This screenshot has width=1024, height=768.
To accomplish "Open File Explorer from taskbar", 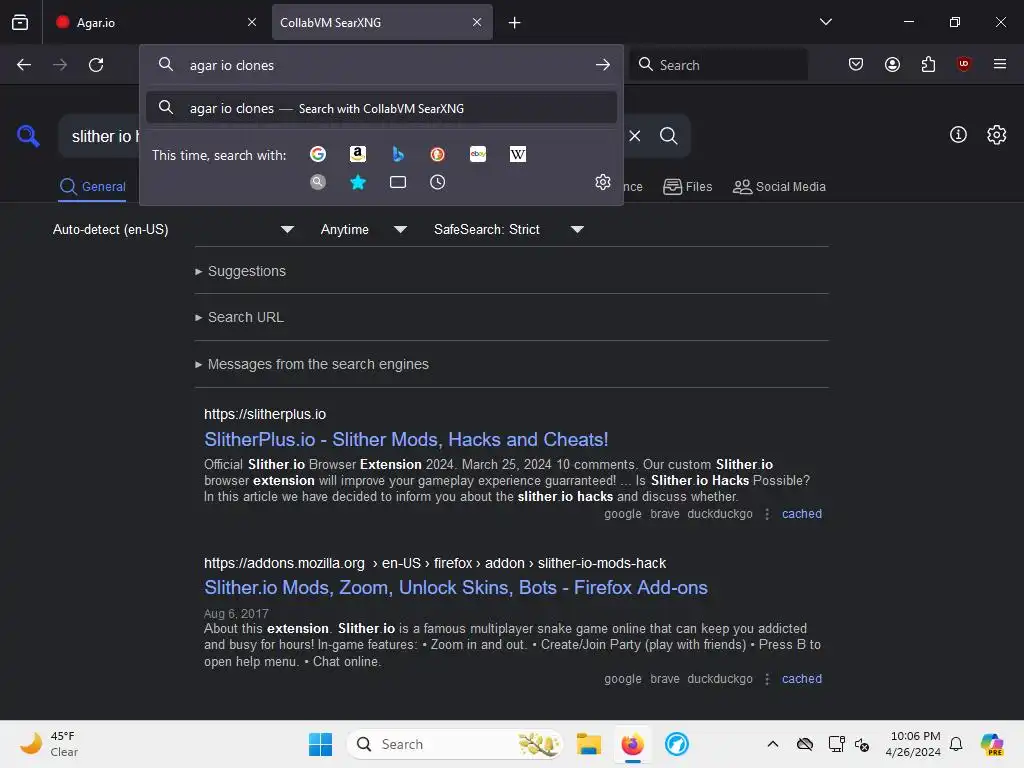I will point(588,744).
